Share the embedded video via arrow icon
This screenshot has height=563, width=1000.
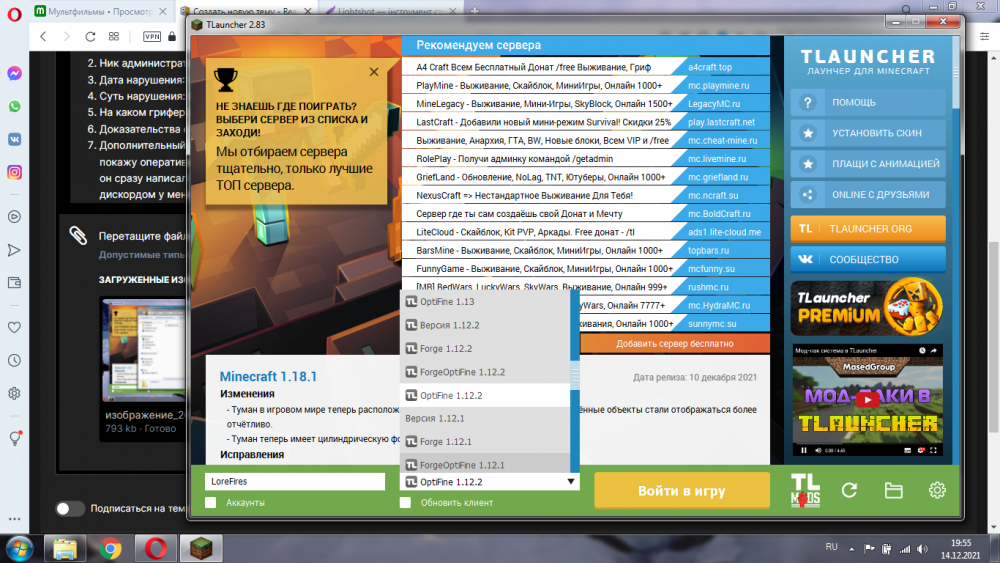(x=934, y=351)
